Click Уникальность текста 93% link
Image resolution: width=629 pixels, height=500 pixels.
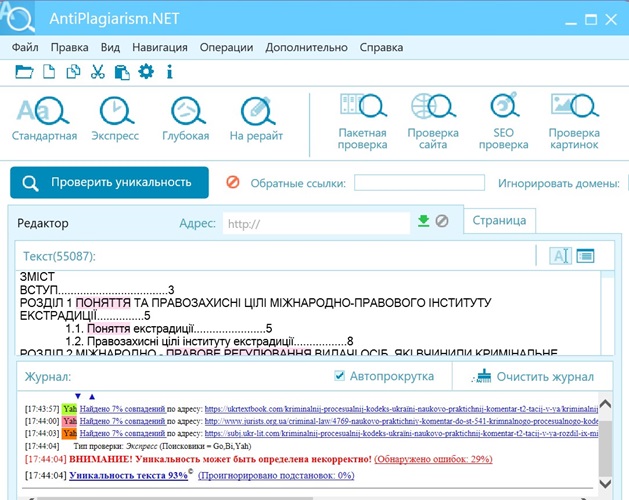pos(128,476)
